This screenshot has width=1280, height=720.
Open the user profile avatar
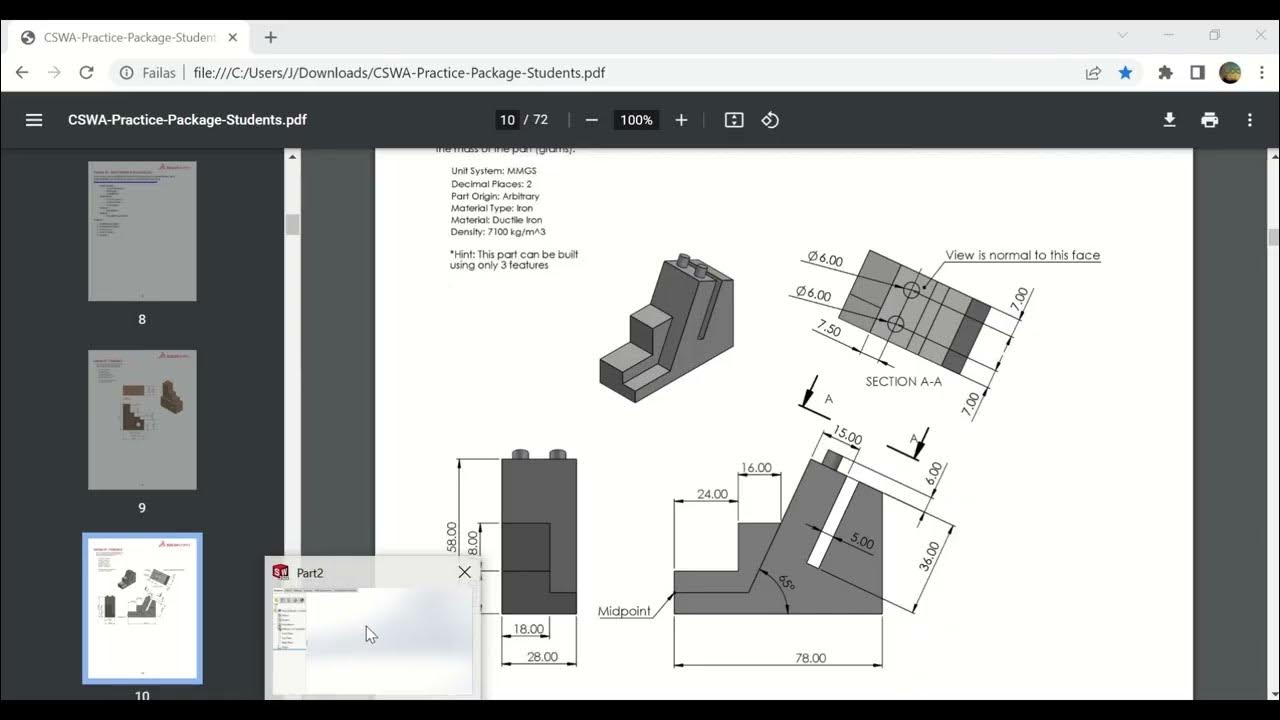tap(1230, 73)
